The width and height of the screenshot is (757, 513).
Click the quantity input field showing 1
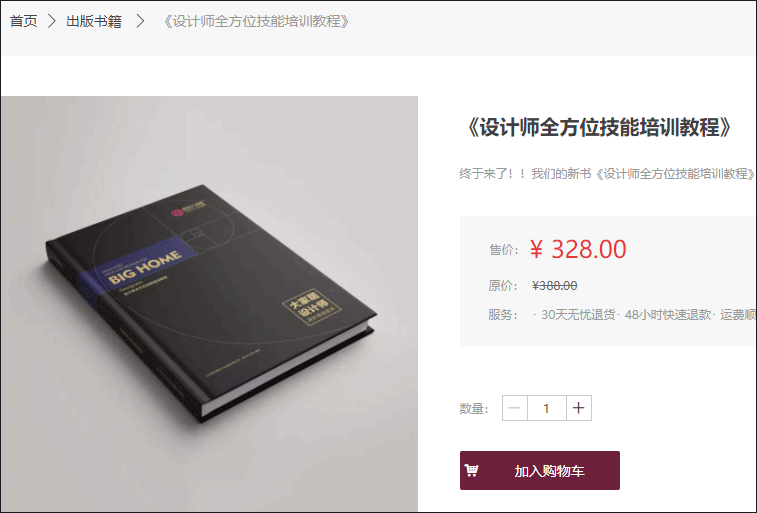pos(547,408)
